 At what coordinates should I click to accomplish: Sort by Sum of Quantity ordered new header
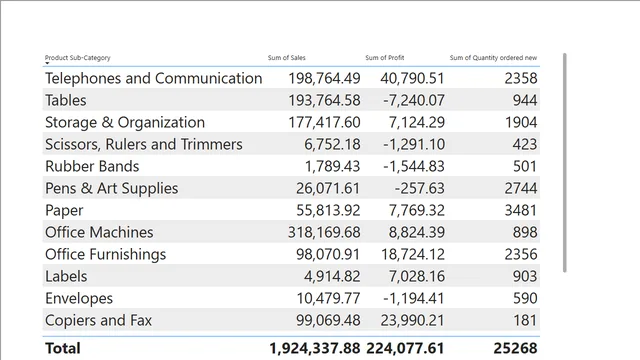tap(493, 58)
